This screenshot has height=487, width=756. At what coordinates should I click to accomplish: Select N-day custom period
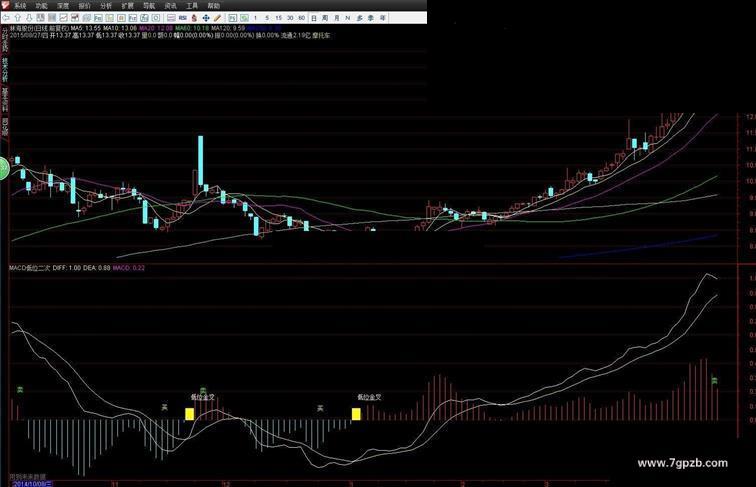pos(348,18)
